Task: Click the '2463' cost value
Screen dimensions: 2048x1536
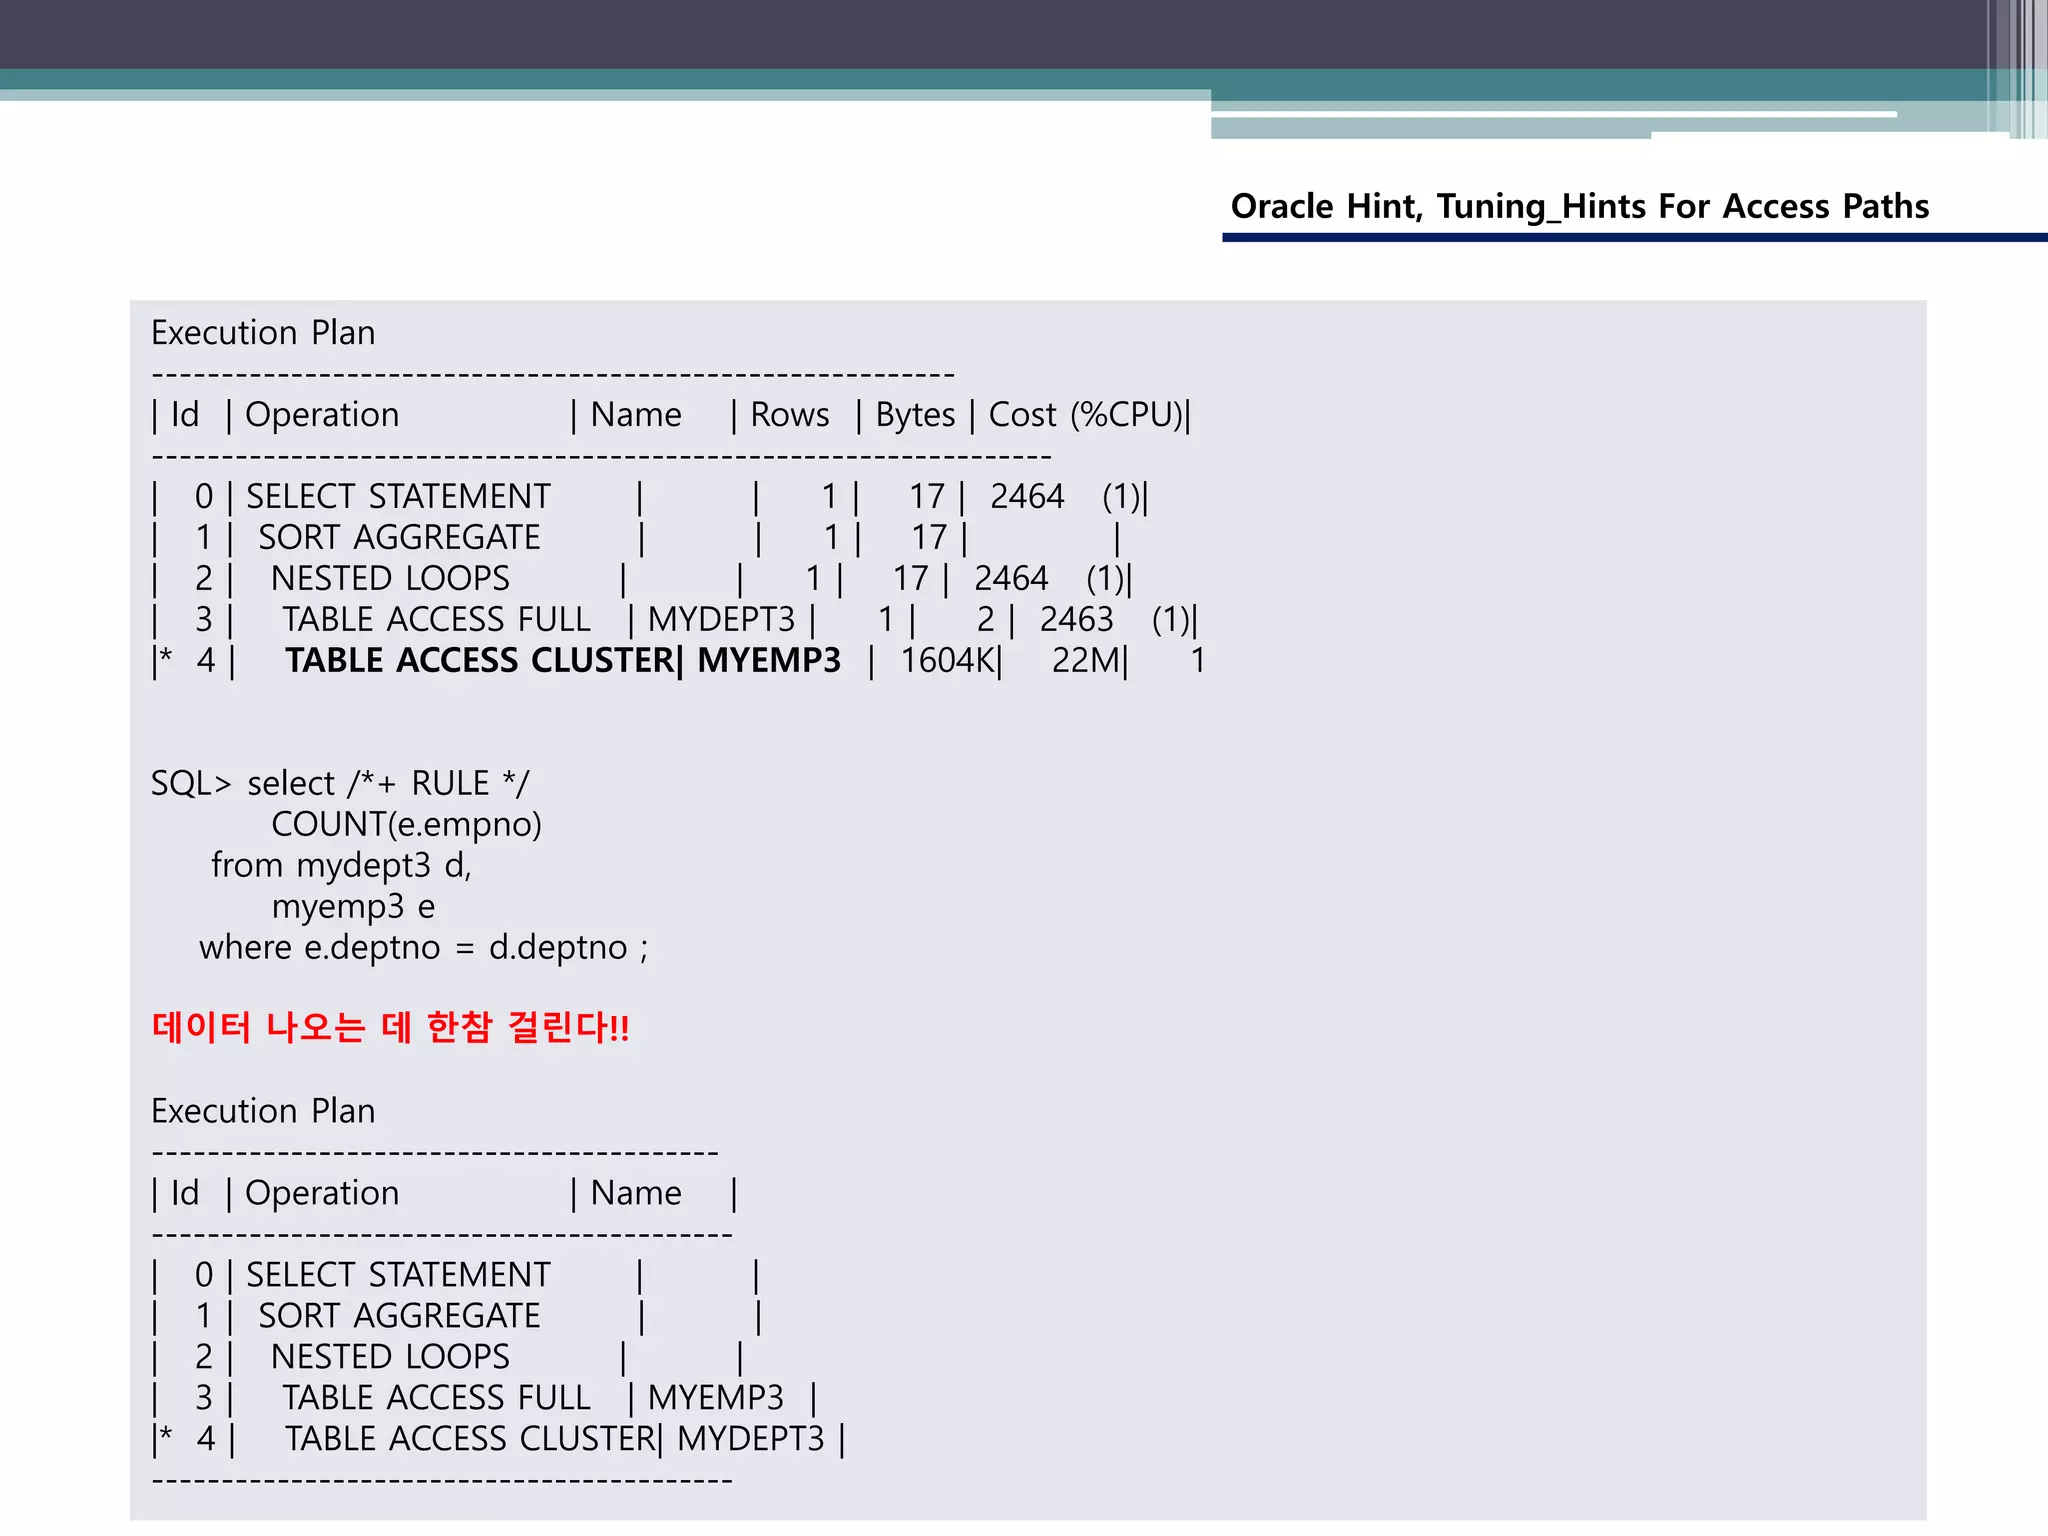Action: click(1076, 620)
